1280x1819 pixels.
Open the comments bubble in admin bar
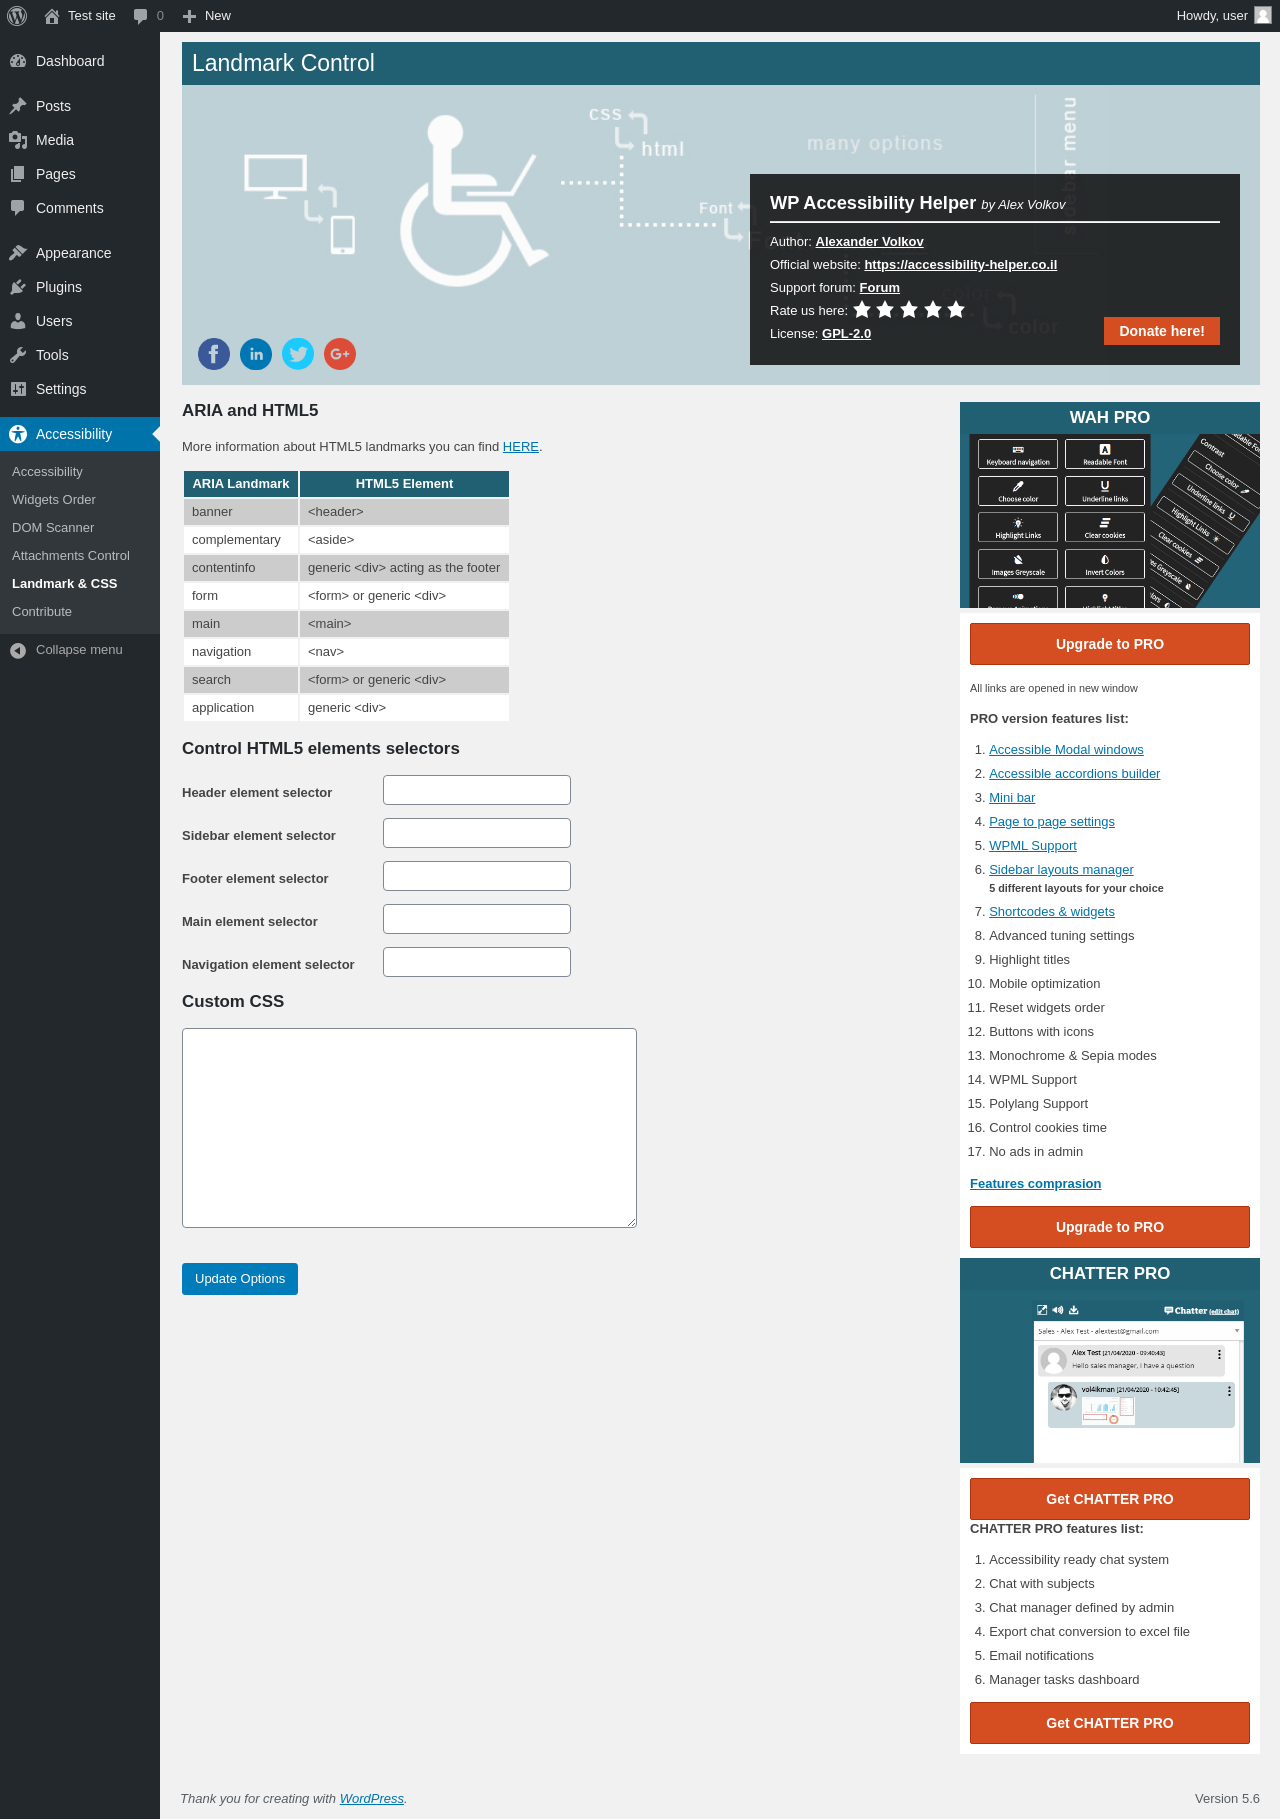[x=140, y=16]
